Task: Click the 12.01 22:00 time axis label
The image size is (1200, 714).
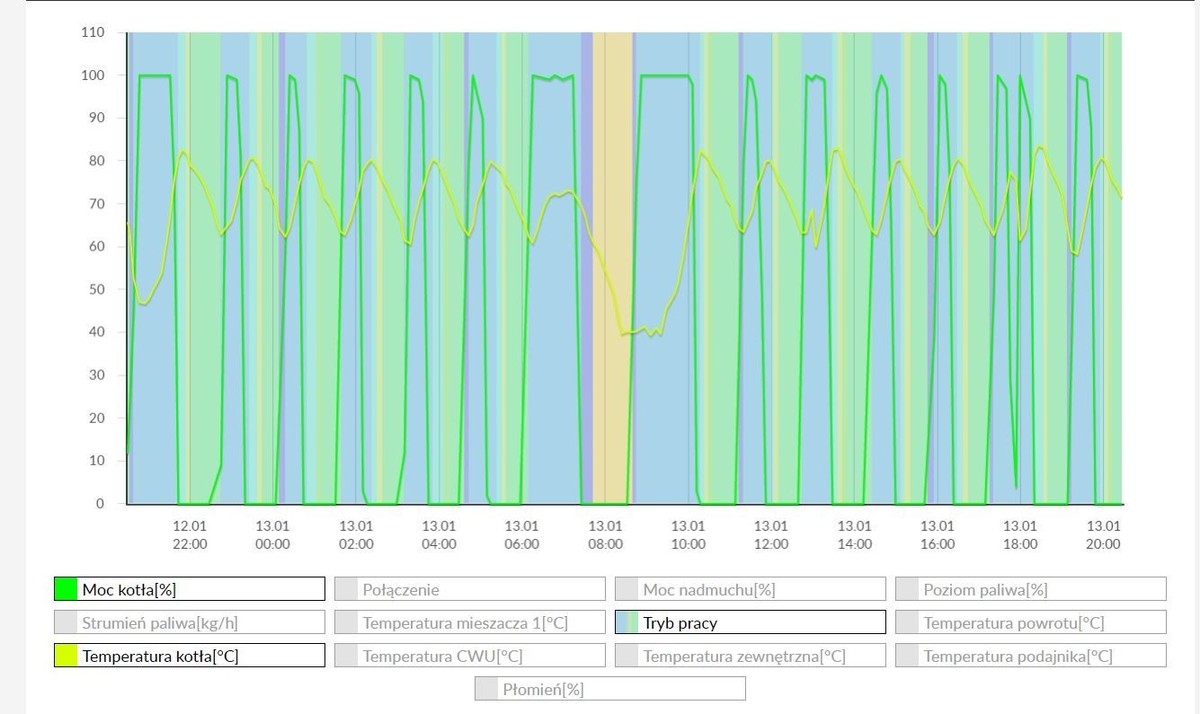Action: (x=190, y=535)
